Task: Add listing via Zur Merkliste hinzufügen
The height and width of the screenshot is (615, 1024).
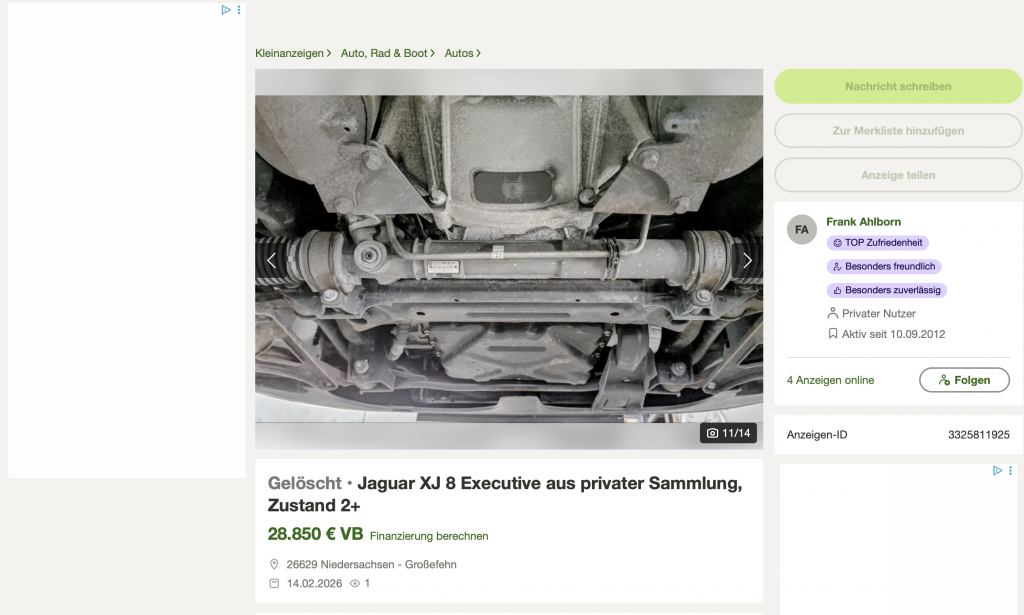Action: click(898, 131)
